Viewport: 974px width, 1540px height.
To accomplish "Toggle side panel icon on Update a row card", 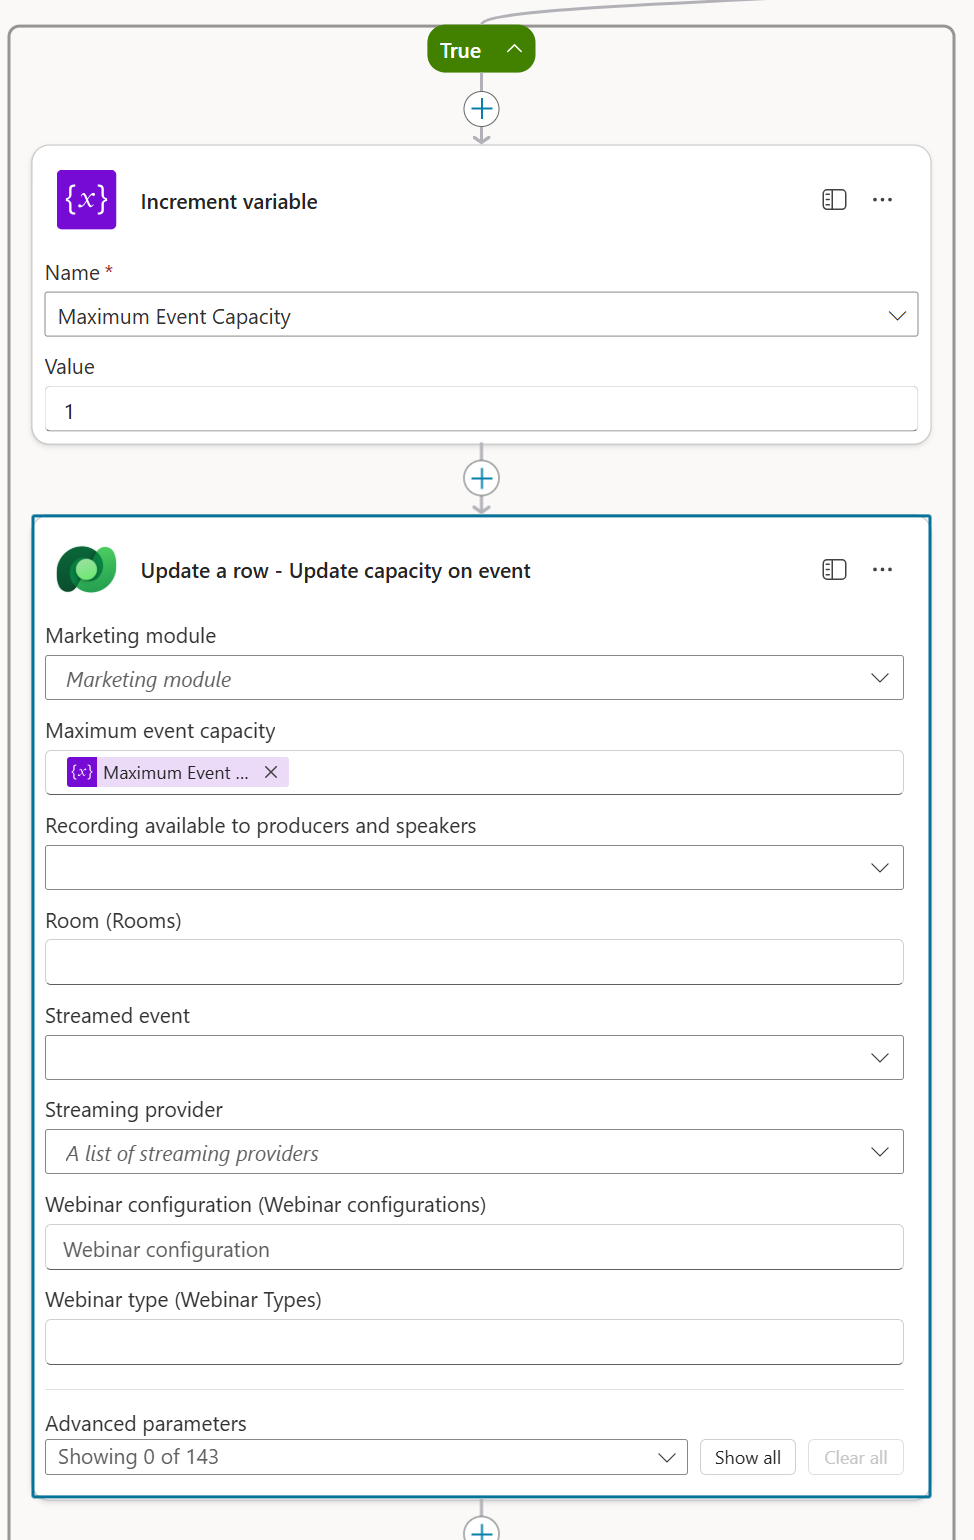I will click(834, 570).
